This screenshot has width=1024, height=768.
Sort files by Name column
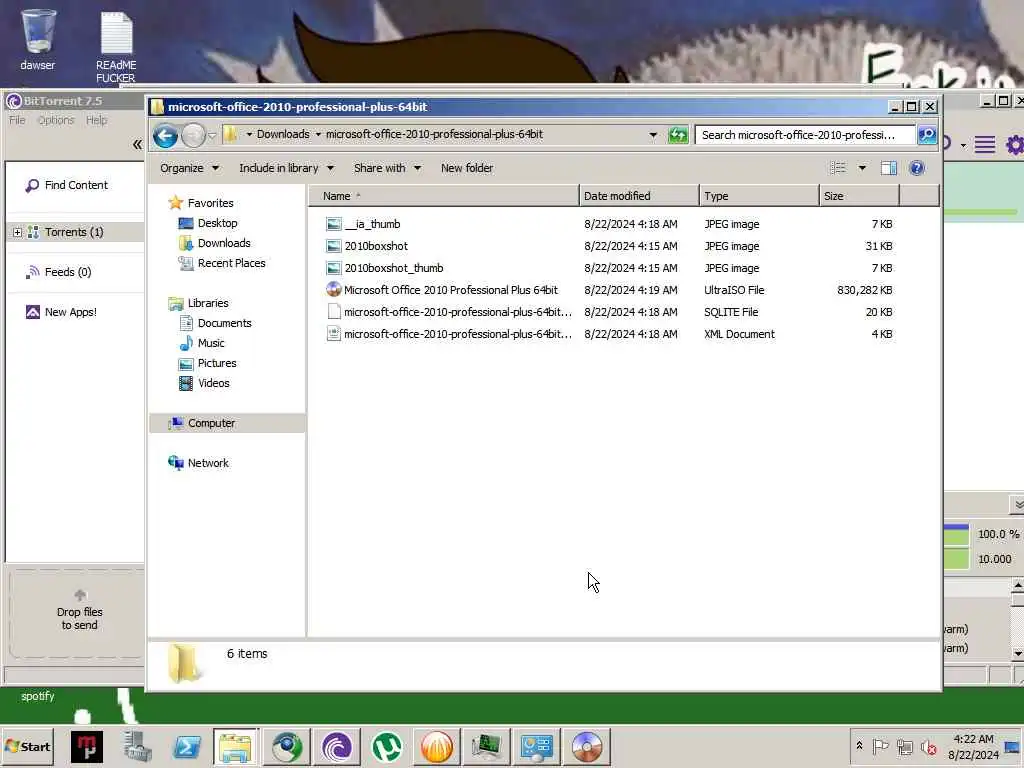[443, 196]
